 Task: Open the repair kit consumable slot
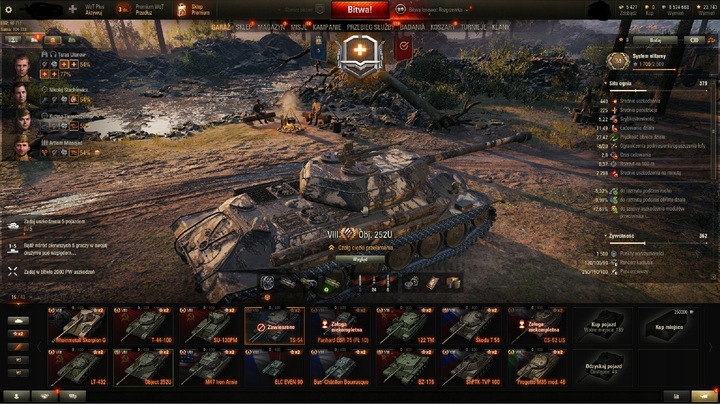click(411, 283)
